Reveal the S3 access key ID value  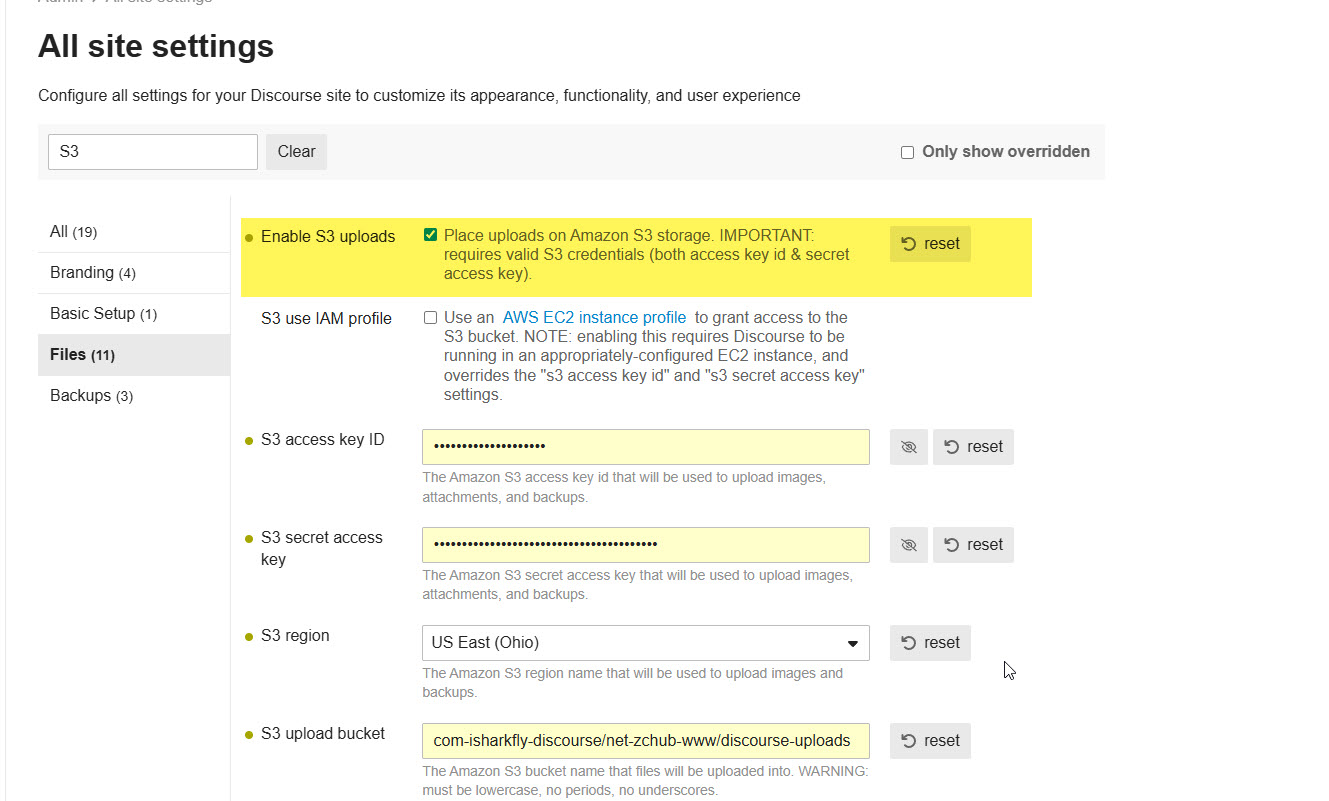pyautogui.click(x=908, y=447)
